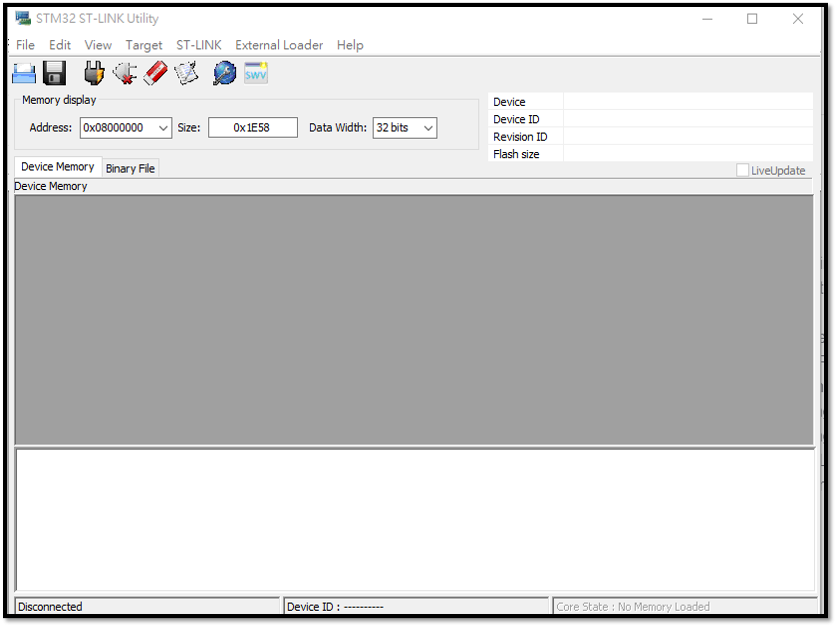Click the Device info row label
The width and height of the screenshot is (837, 627).
click(509, 102)
